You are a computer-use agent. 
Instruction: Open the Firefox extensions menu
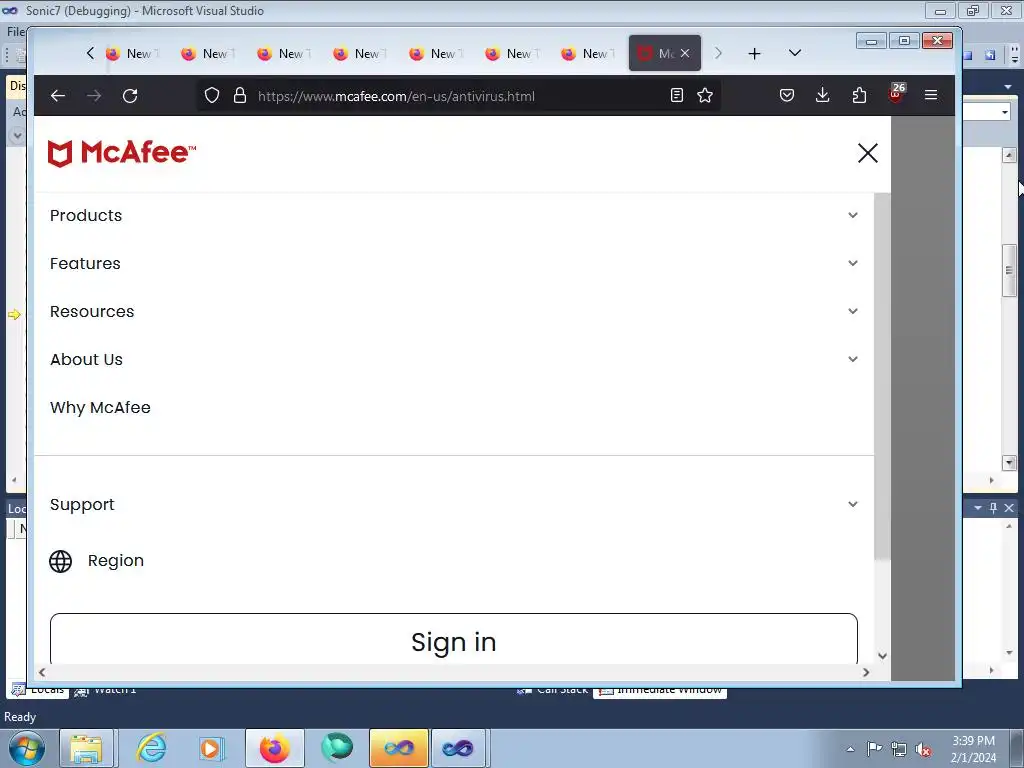pos(859,95)
